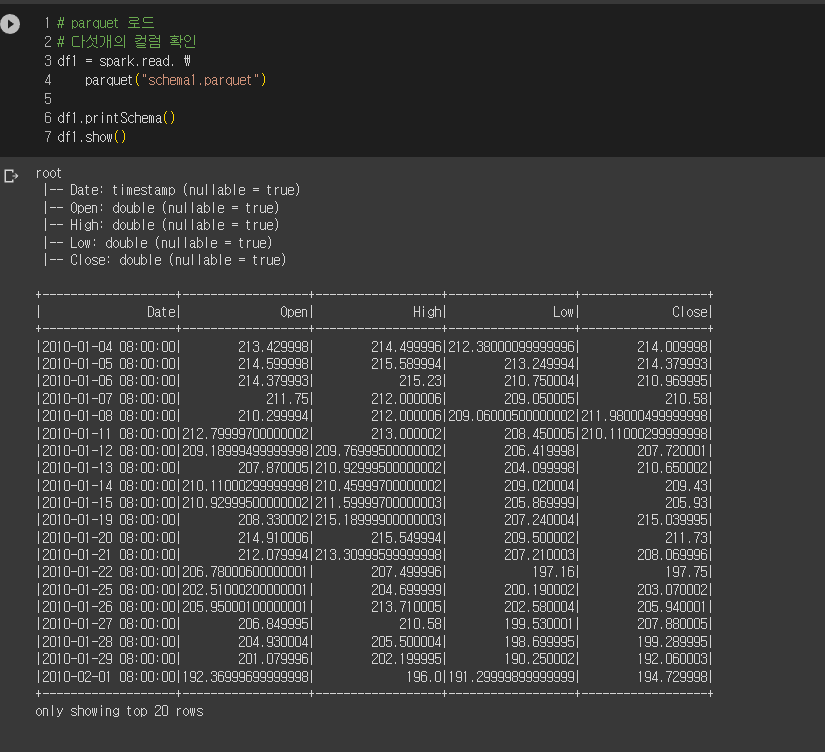Click the 'Date' column header

(x=162, y=312)
